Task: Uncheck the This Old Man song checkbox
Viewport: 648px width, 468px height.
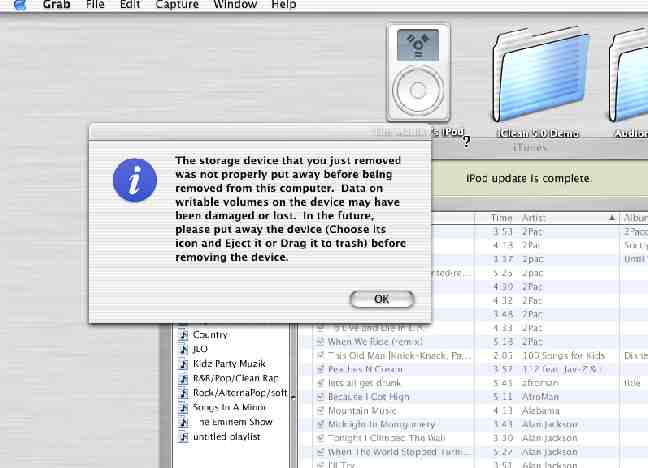Action: [x=320, y=356]
